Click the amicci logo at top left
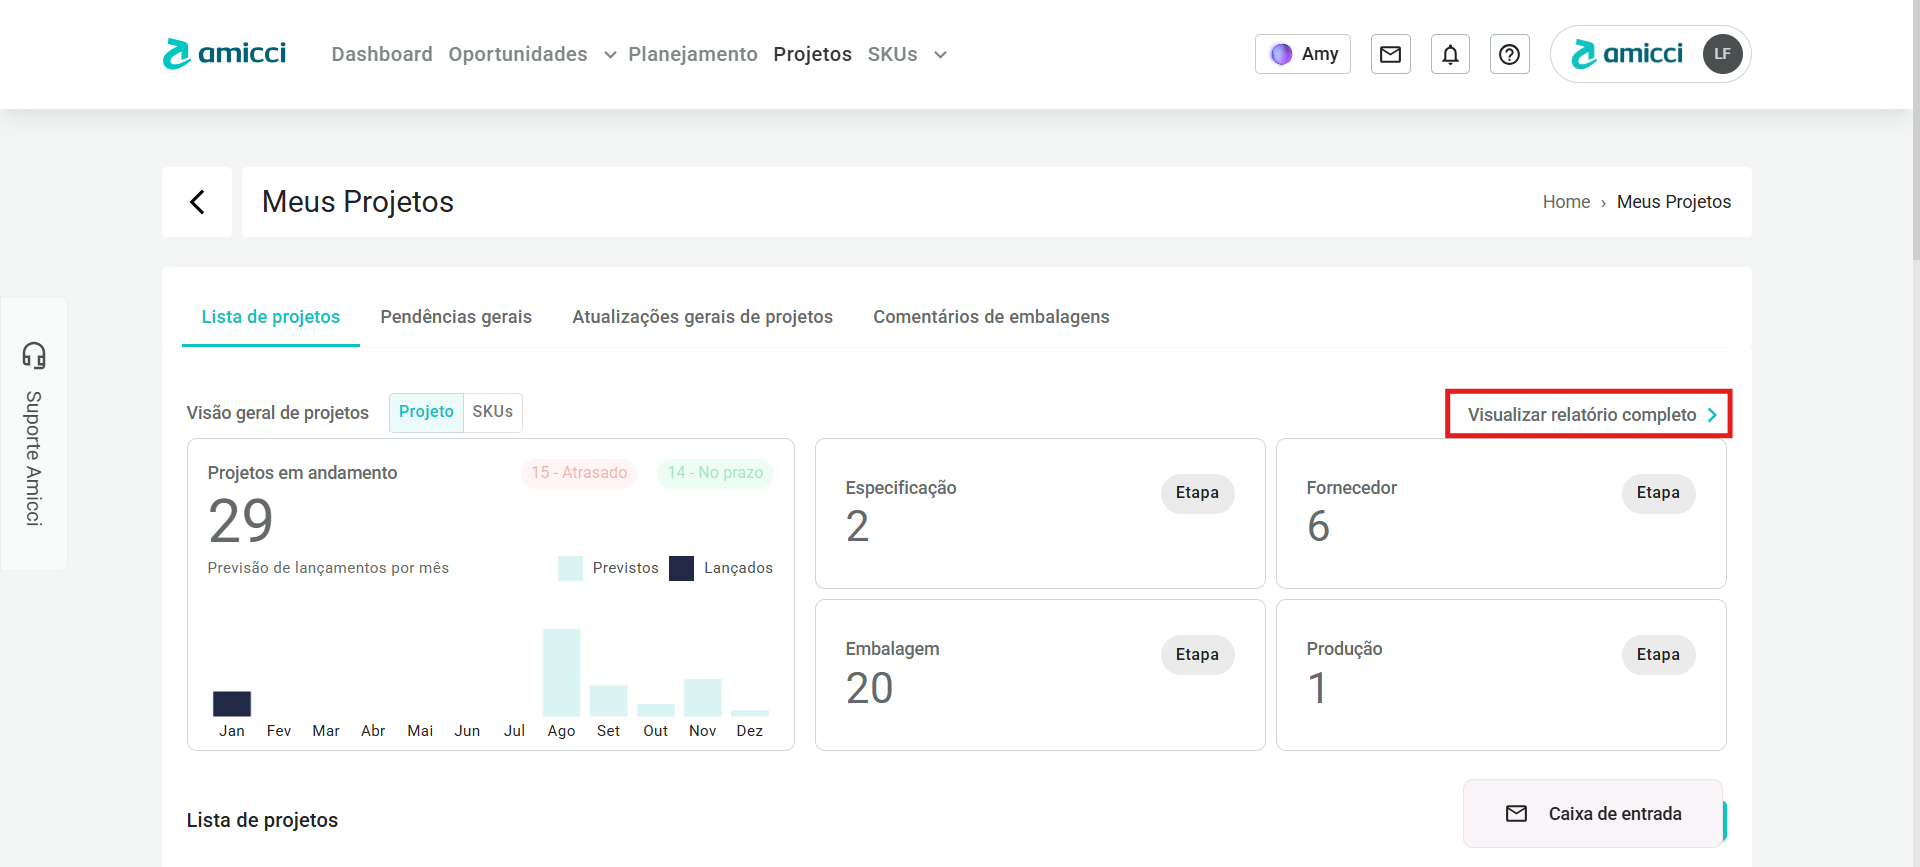 (225, 53)
